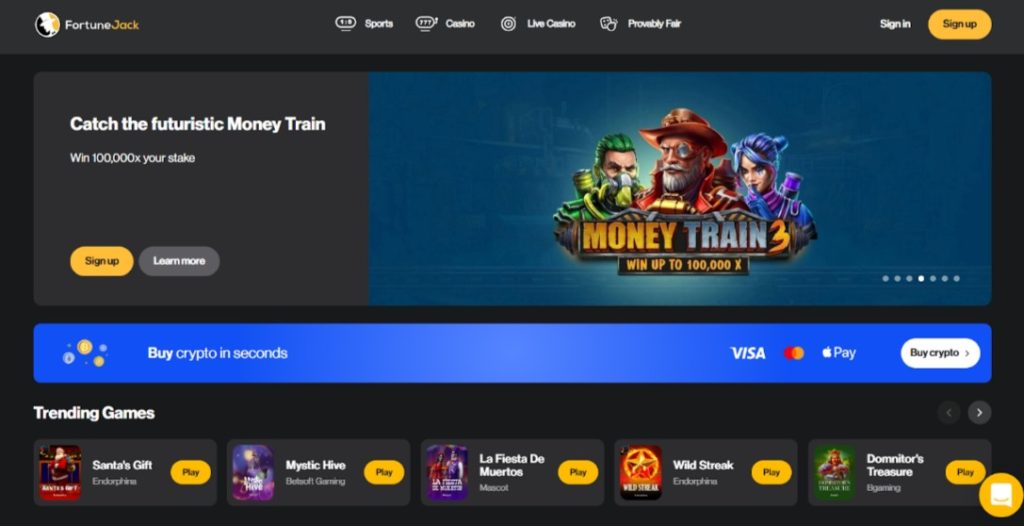Image resolution: width=1024 pixels, height=526 pixels.
Task: Click Learn more on Money Train banner
Action: 179,261
